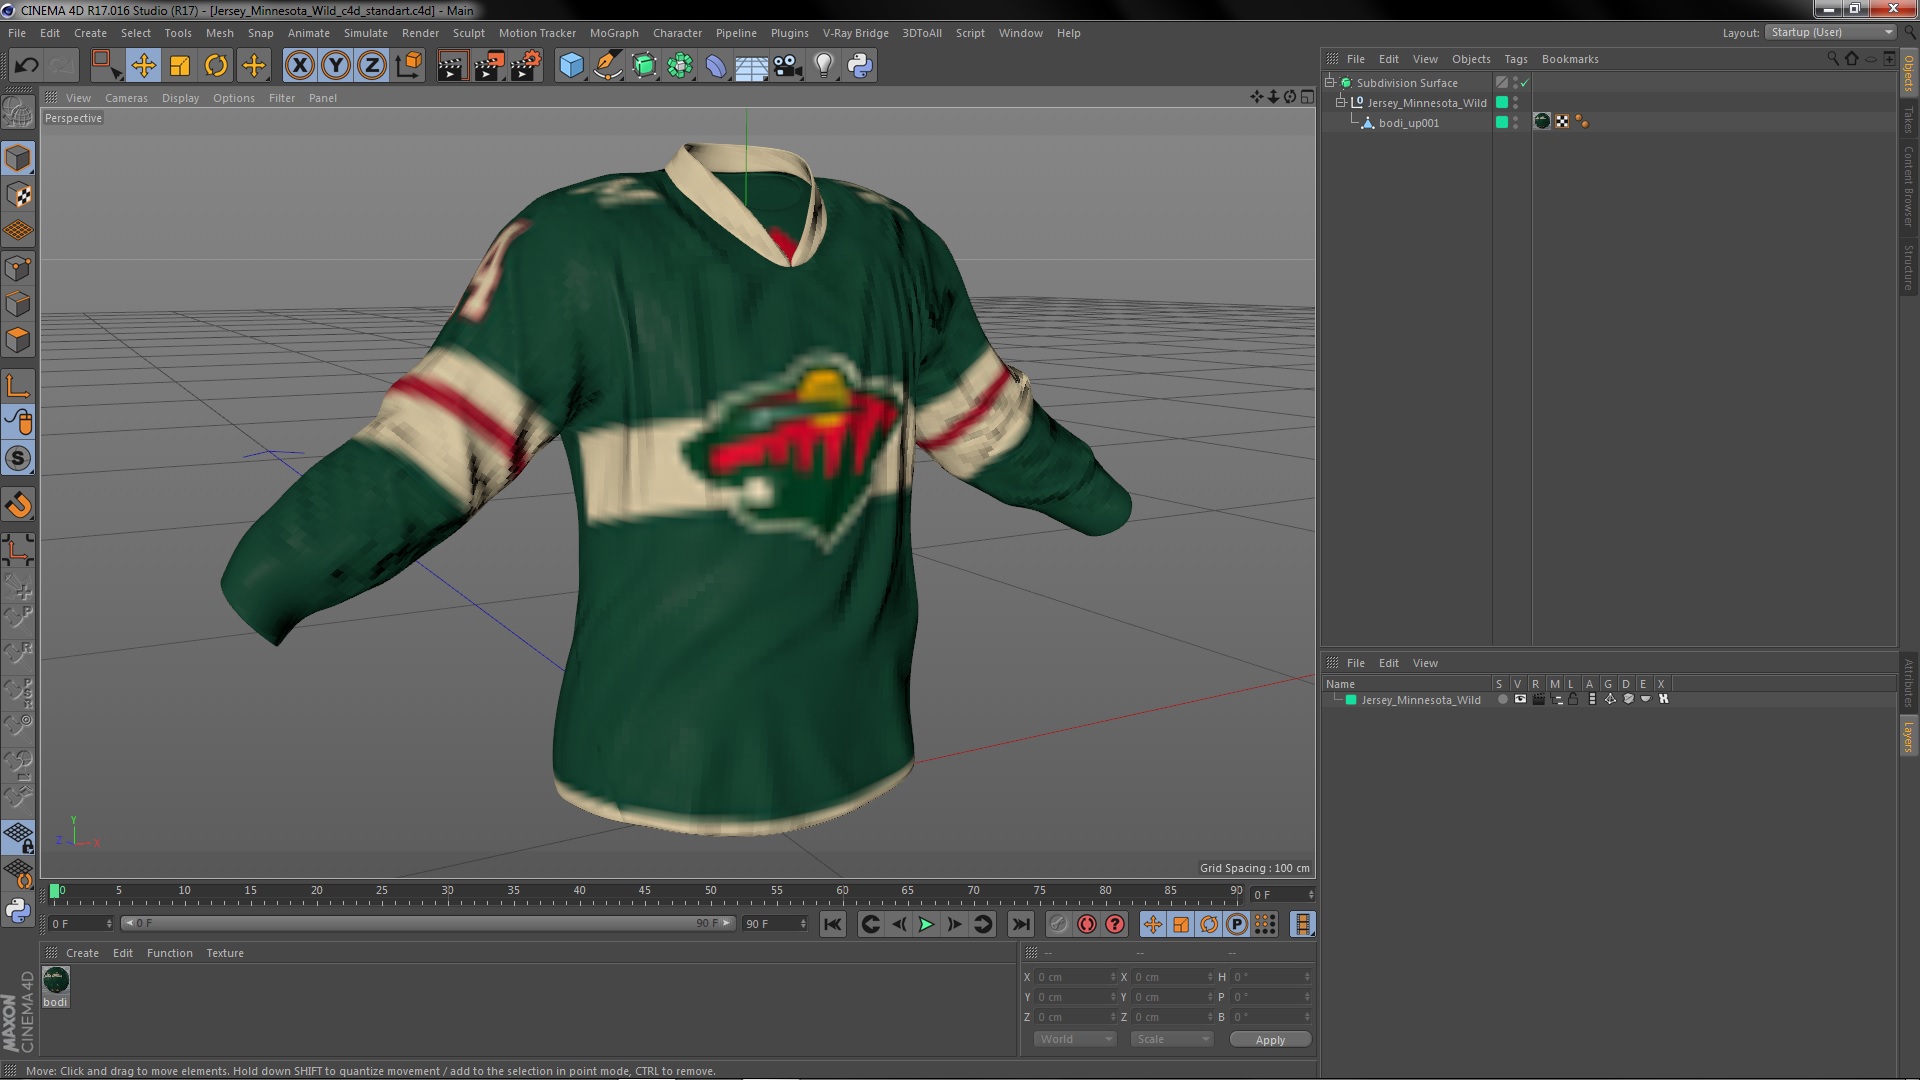Screen dimensions: 1920x1080
Task: Enable Polygons mode in left toolbar
Action: [x=18, y=340]
